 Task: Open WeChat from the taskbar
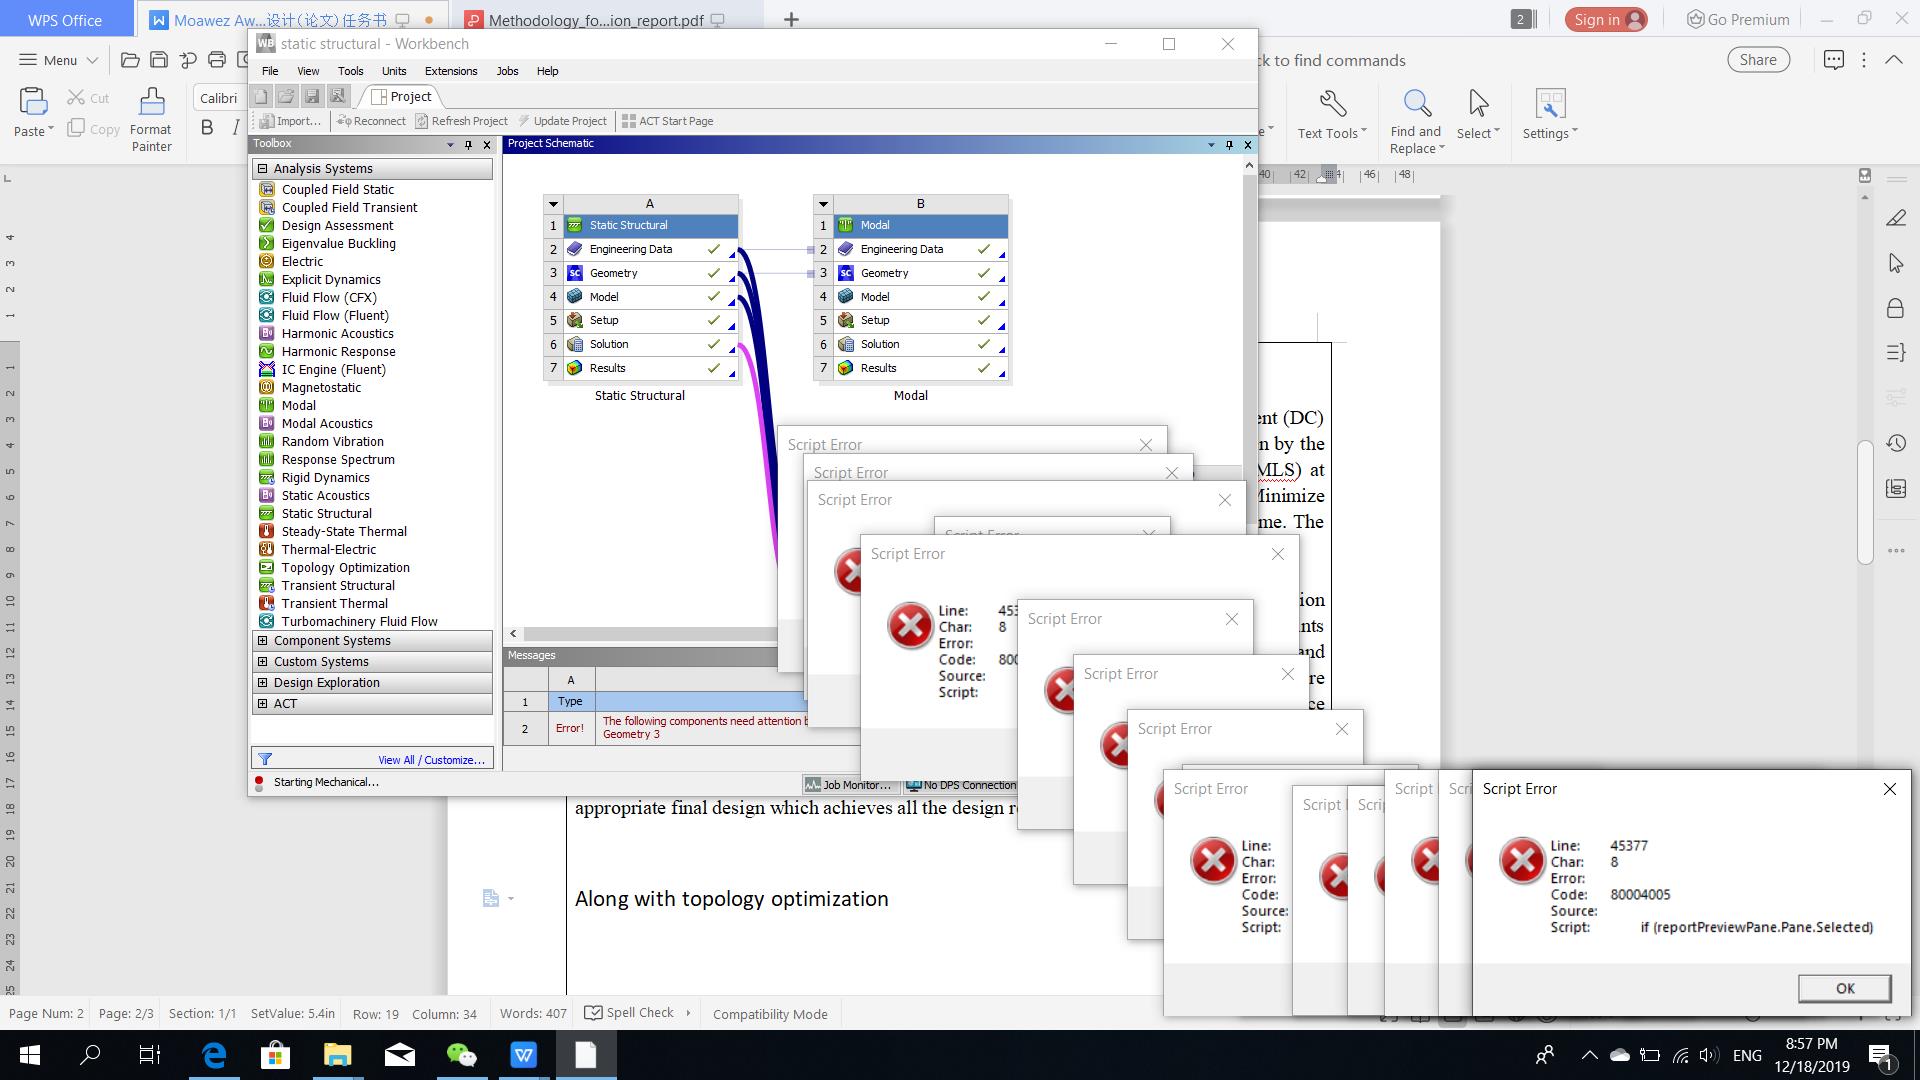[x=461, y=1055]
